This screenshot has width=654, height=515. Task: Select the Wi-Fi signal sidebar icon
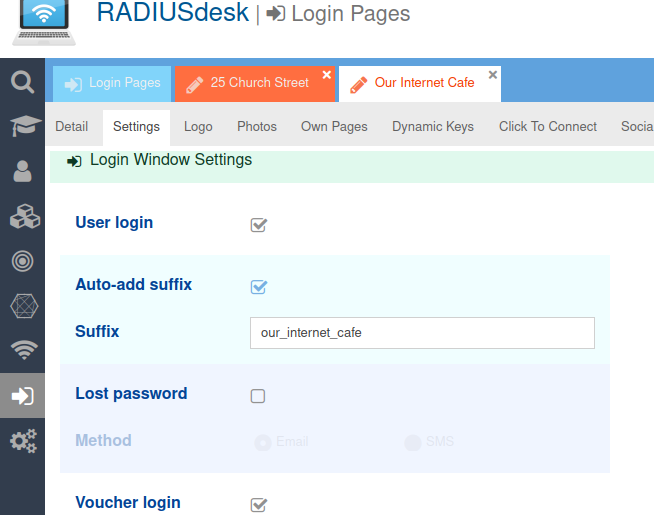pyautogui.click(x=22, y=351)
